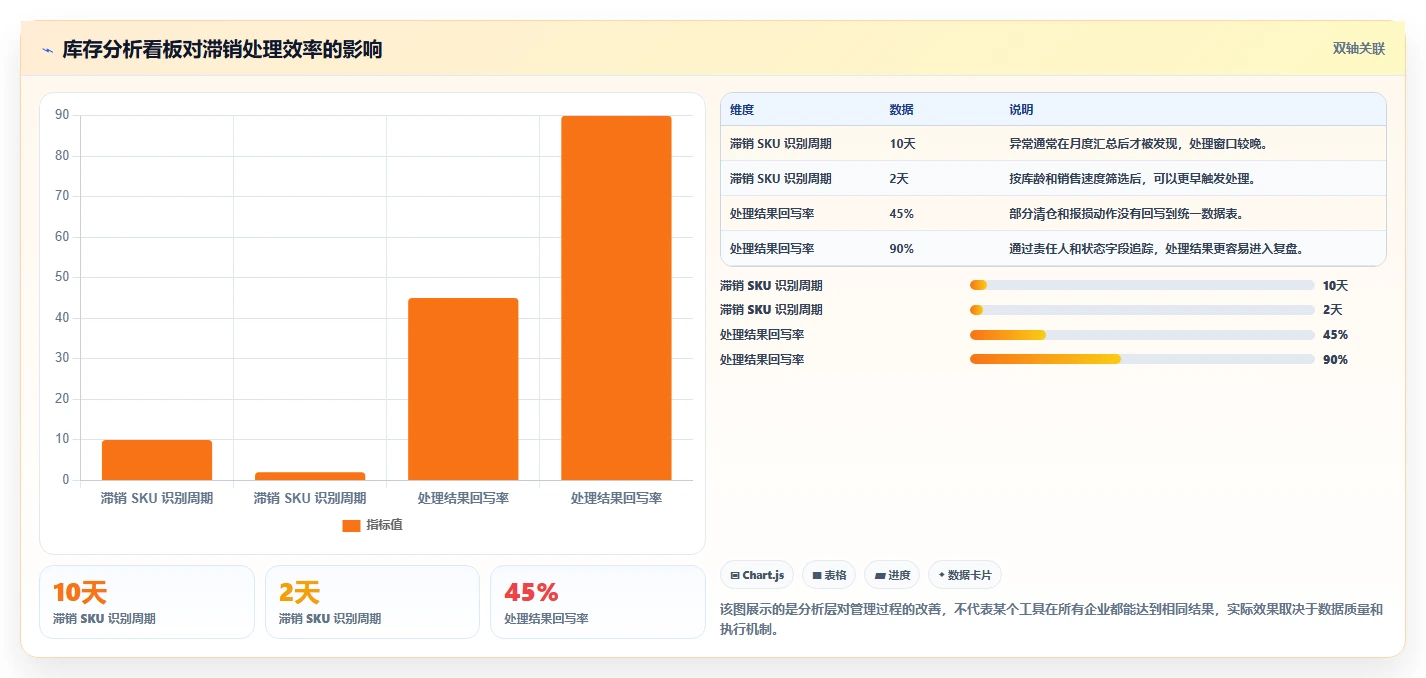The height and width of the screenshot is (678, 1426).
Task: Toggle the 指标值 legend label text
Action: click(x=384, y=525)
